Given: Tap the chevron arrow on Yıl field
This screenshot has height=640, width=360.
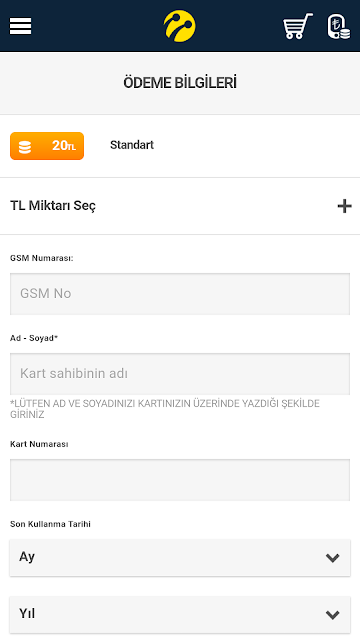Looking at the screenshot, I should pyautogui.click(x=333, y=615).
